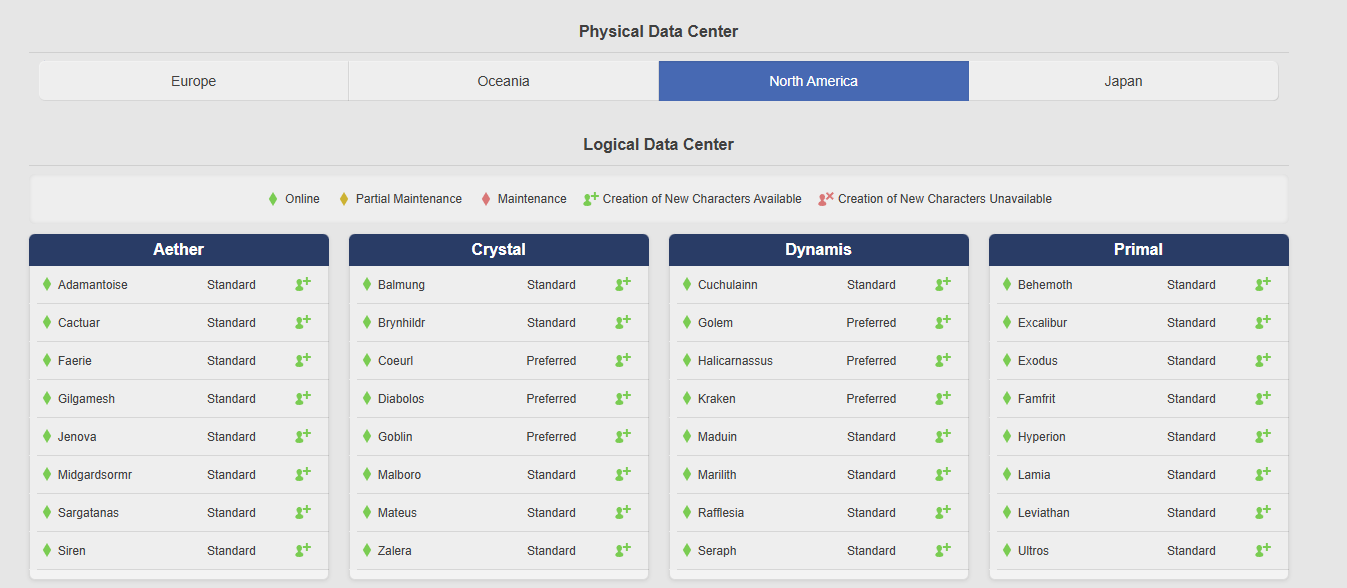Screen dimensions: 1347x588
Task: Click Maduin's character creation available icon
Action: (943, 436)
